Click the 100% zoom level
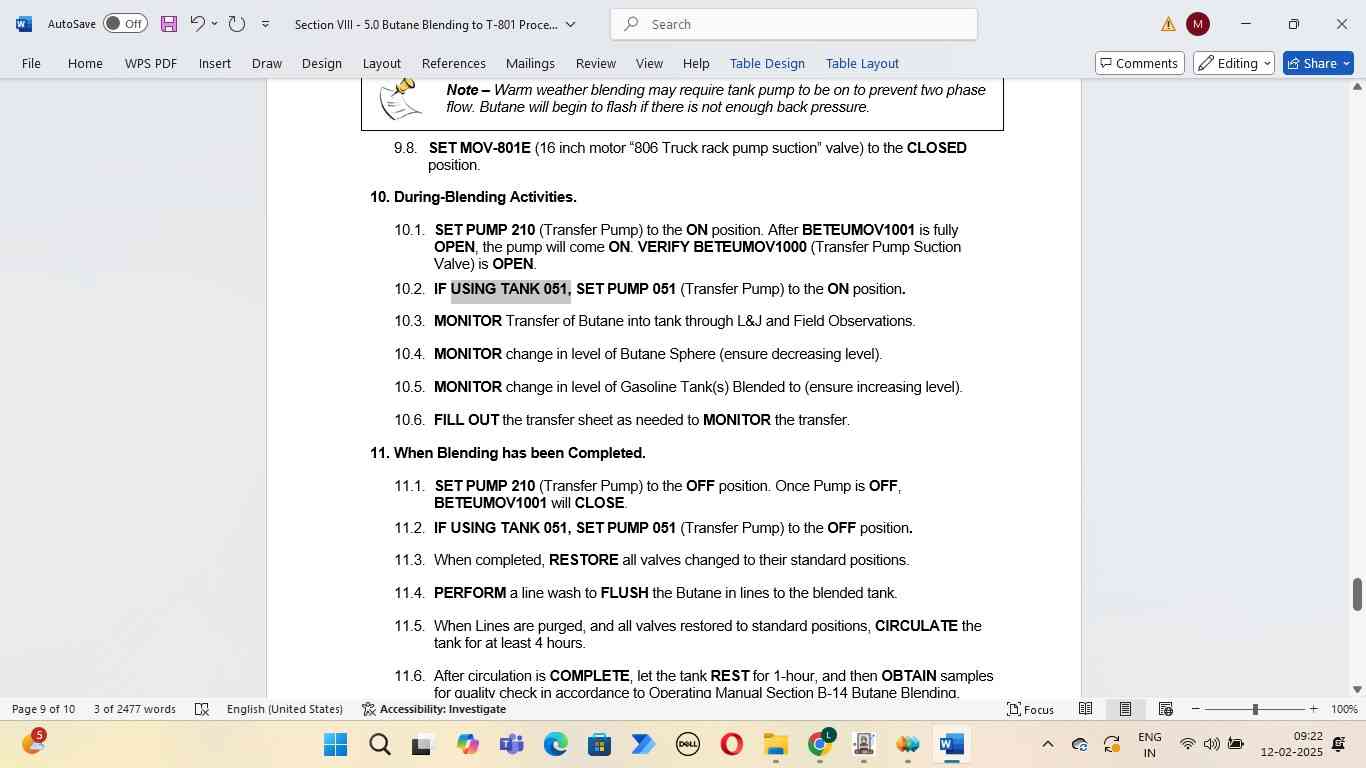Image resolution: width=1366 pixels, height=768 pixels. point(1344,709)
